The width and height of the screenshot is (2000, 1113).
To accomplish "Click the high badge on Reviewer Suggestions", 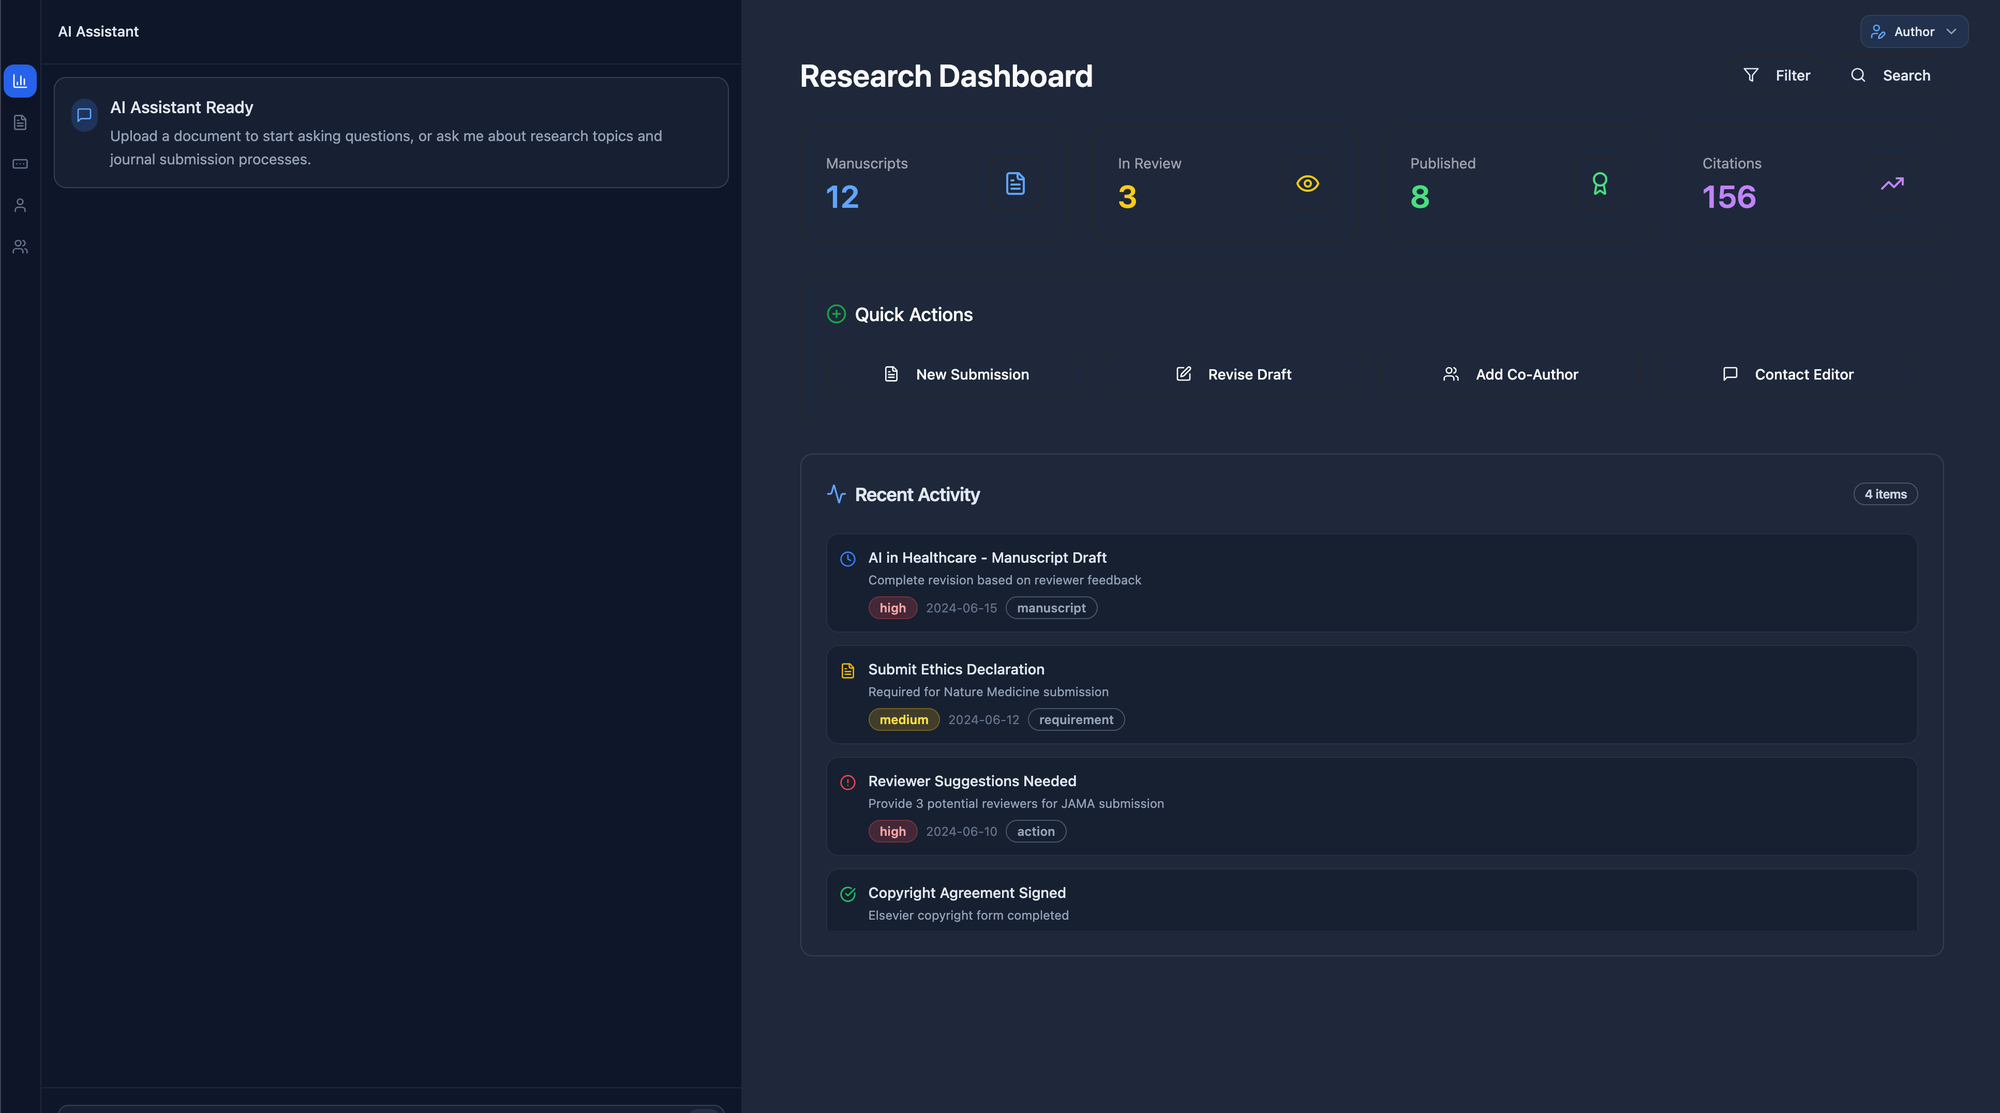I will (x=892, y=832).
